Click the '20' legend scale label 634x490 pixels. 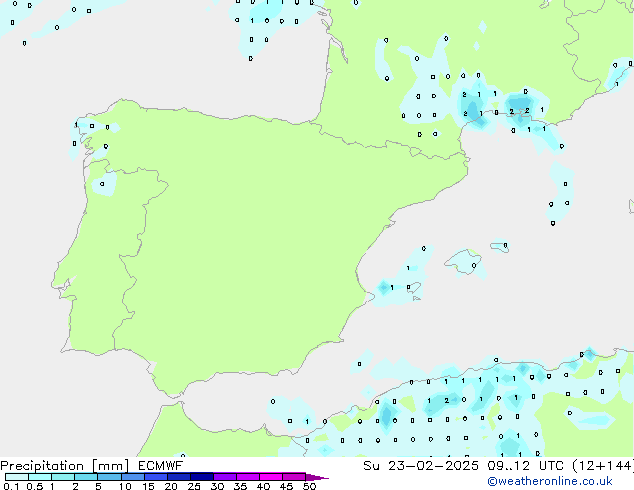pyautogui.click(x=171, y=486)
